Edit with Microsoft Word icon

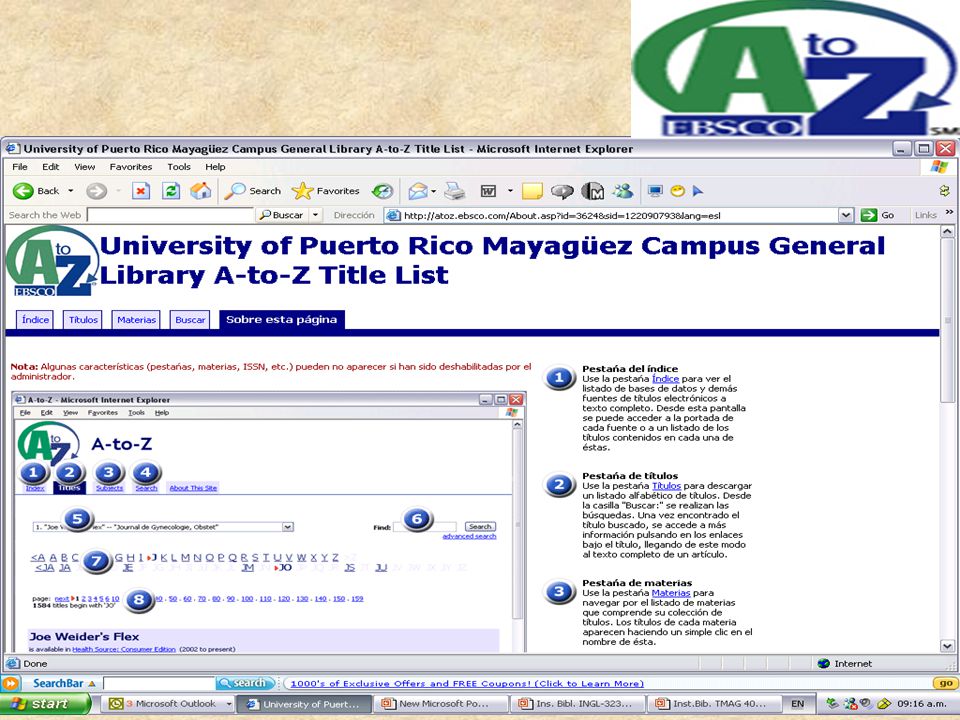pyautogui.click(x=488, y=191)
